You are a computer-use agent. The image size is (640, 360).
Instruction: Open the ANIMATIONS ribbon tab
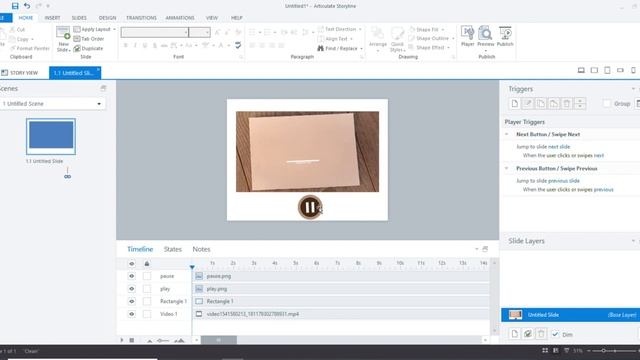pyautogui.click(x=180, y=18)
